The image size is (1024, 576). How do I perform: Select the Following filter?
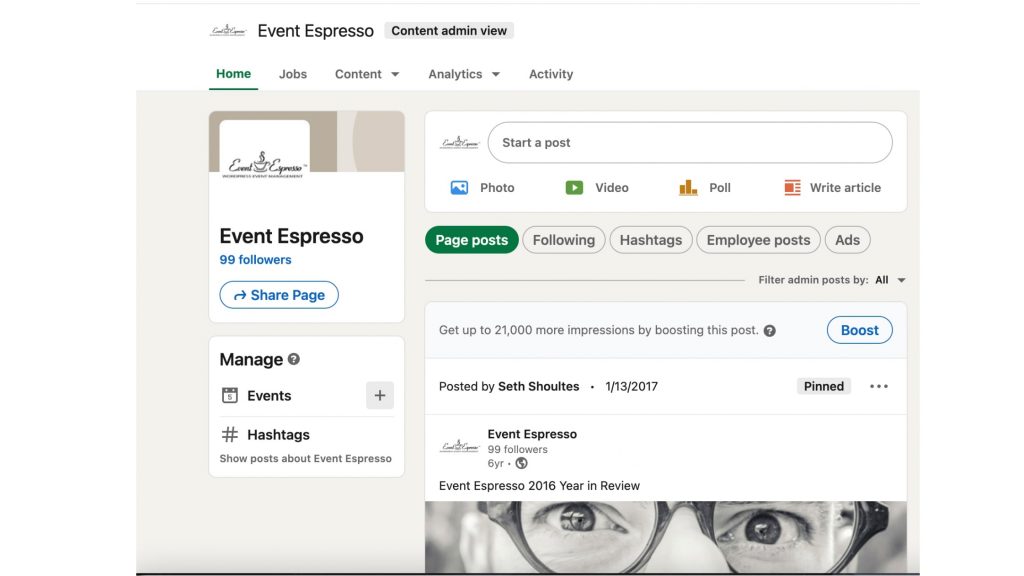coord(564,240)
